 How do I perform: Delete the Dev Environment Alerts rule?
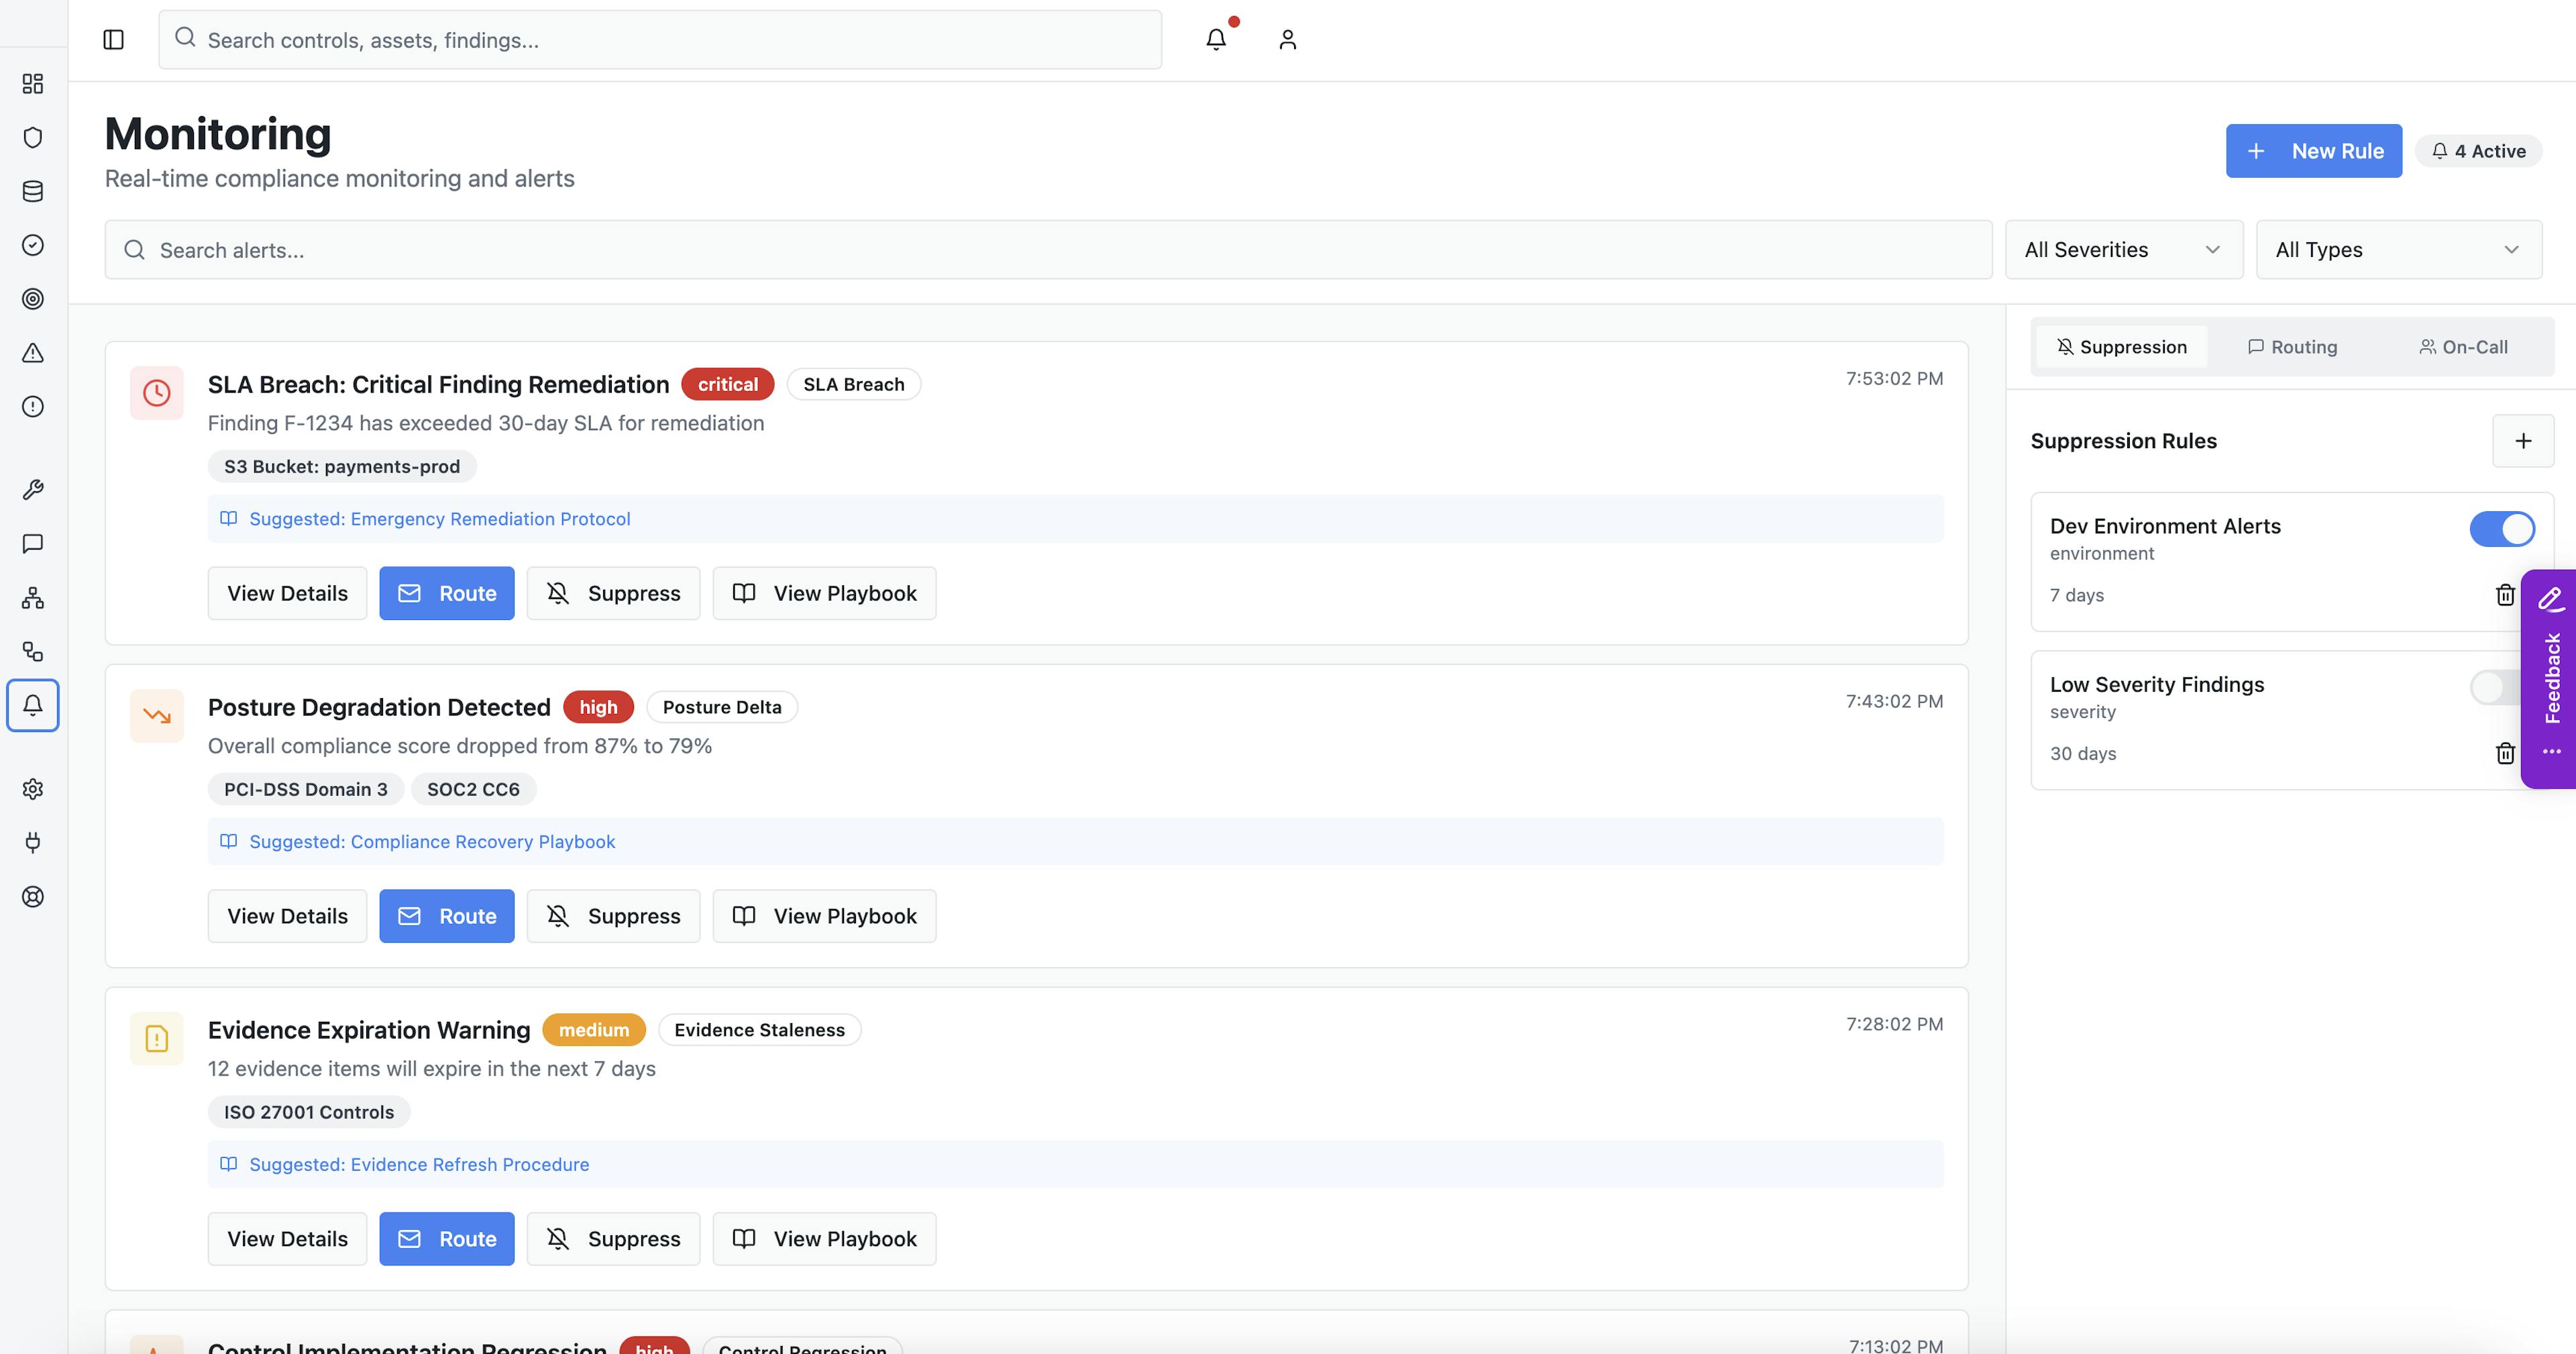2504,595
